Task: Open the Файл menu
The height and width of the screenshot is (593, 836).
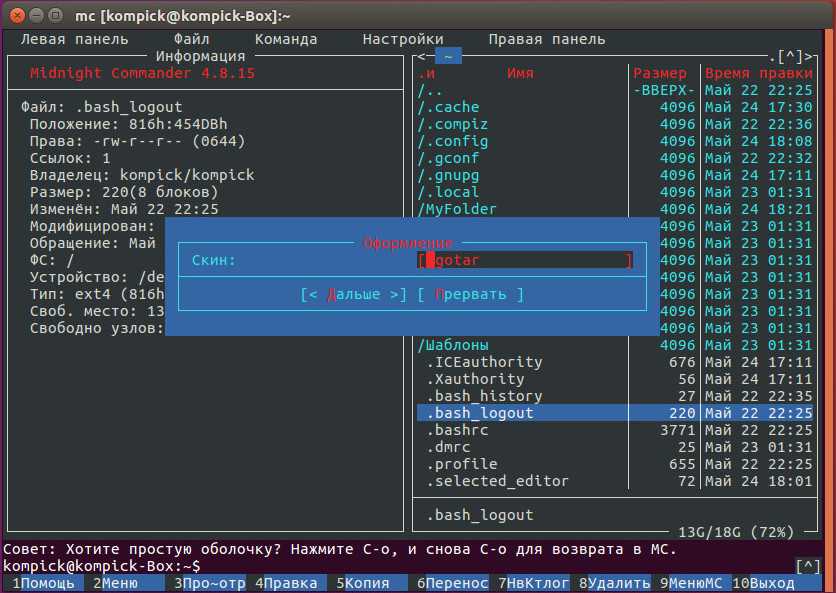Action: click(x=190, y=39)
